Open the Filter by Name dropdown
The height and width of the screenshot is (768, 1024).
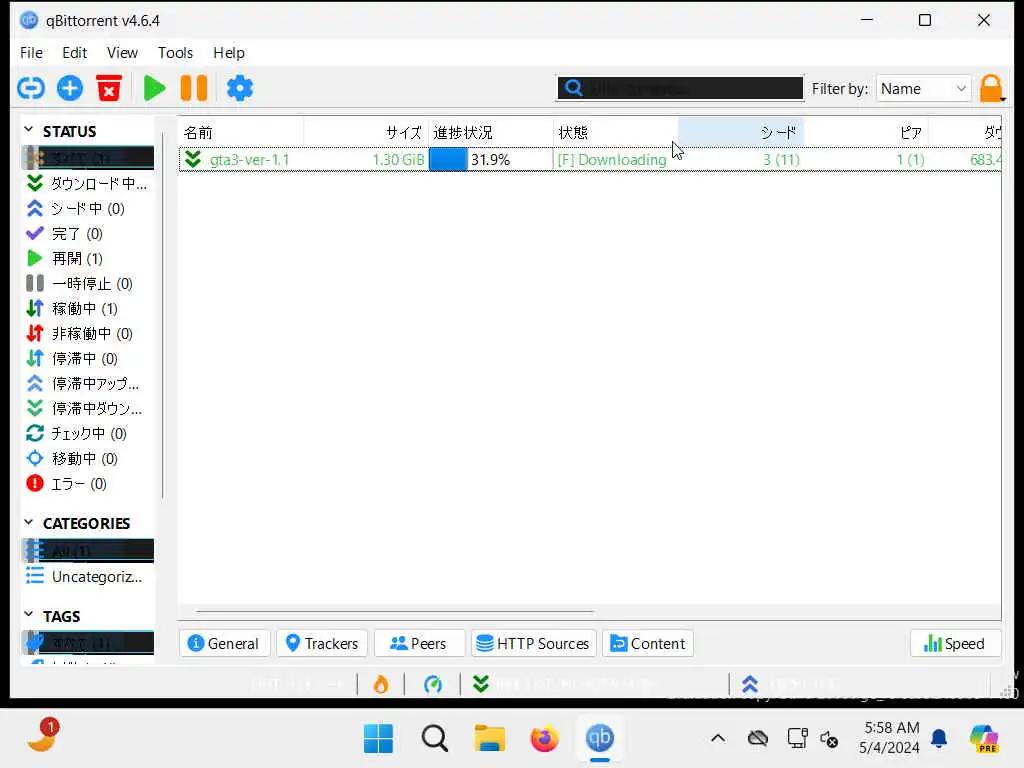click(923, 88)
